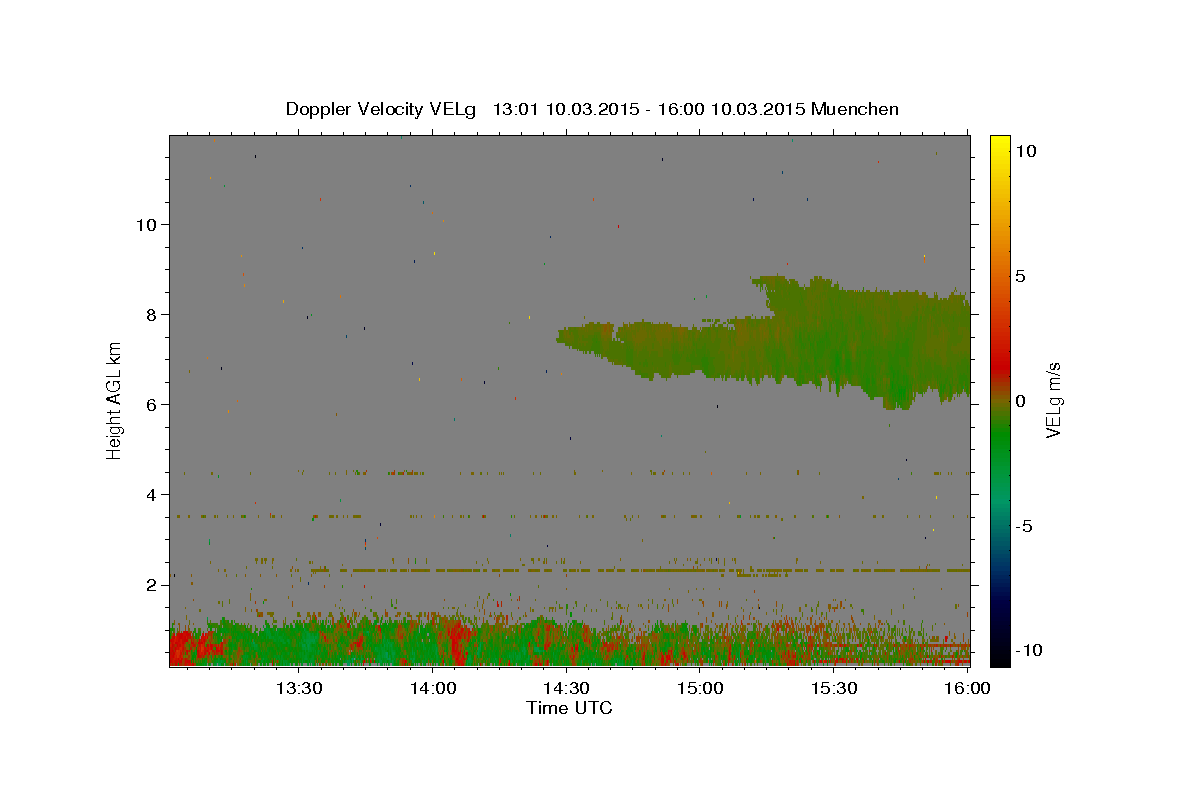Click the 15:00 time tick label
This screenshot has width=1200, height=800.
click(x=700, y=688)
